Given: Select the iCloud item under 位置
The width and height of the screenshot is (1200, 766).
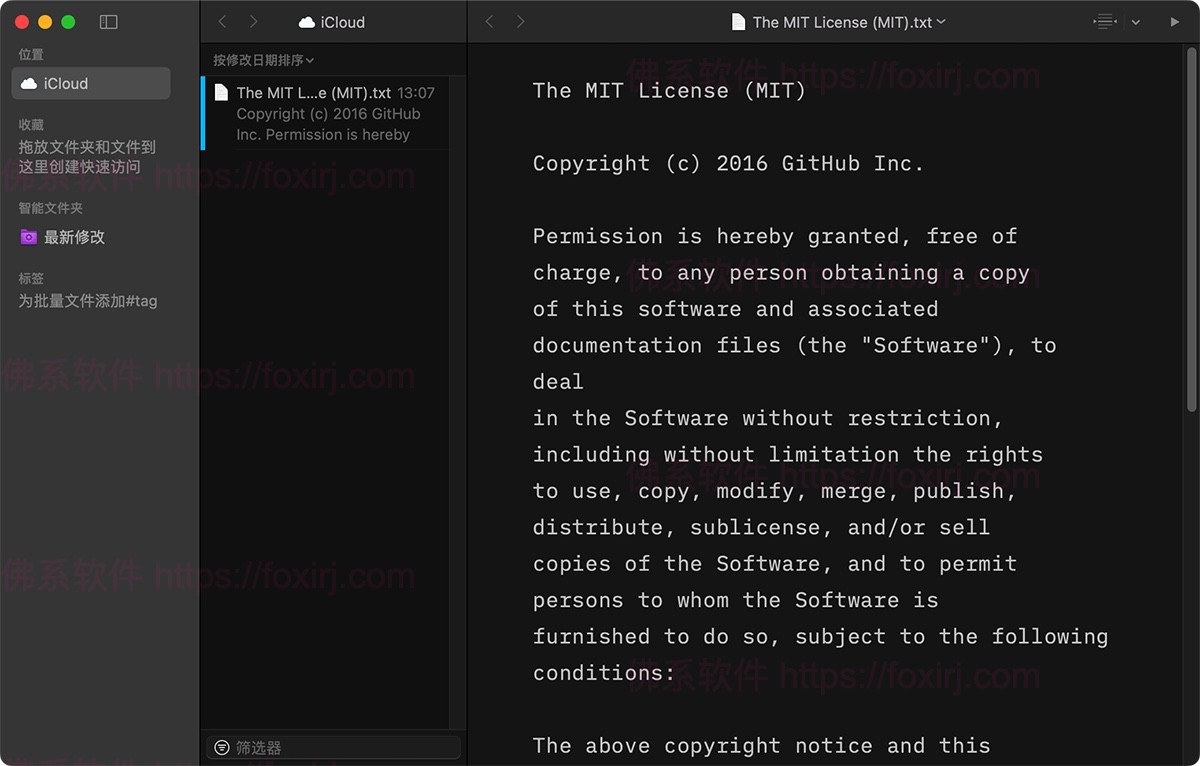Looking at the screenshot, I should (x=90, y=83).
